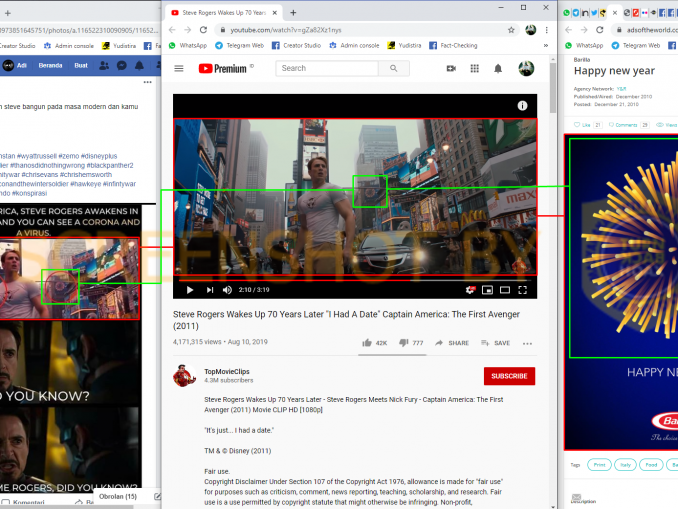Open YouTube notifications bell

(x=498, y=68)
